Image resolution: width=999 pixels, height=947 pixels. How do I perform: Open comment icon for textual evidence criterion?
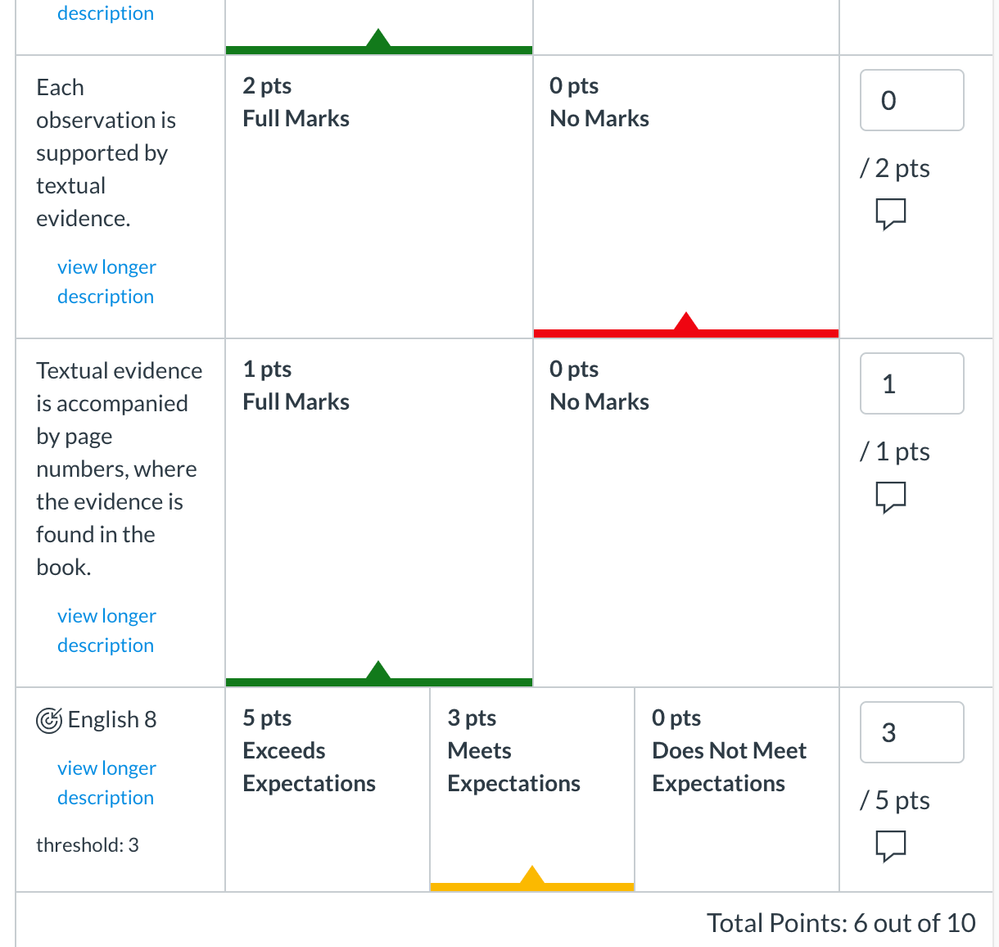(x=891, y=213)
